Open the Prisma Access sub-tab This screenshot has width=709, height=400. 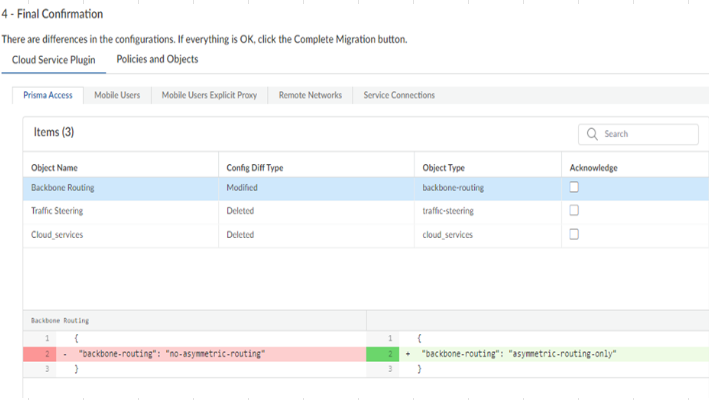pos(48,95)
